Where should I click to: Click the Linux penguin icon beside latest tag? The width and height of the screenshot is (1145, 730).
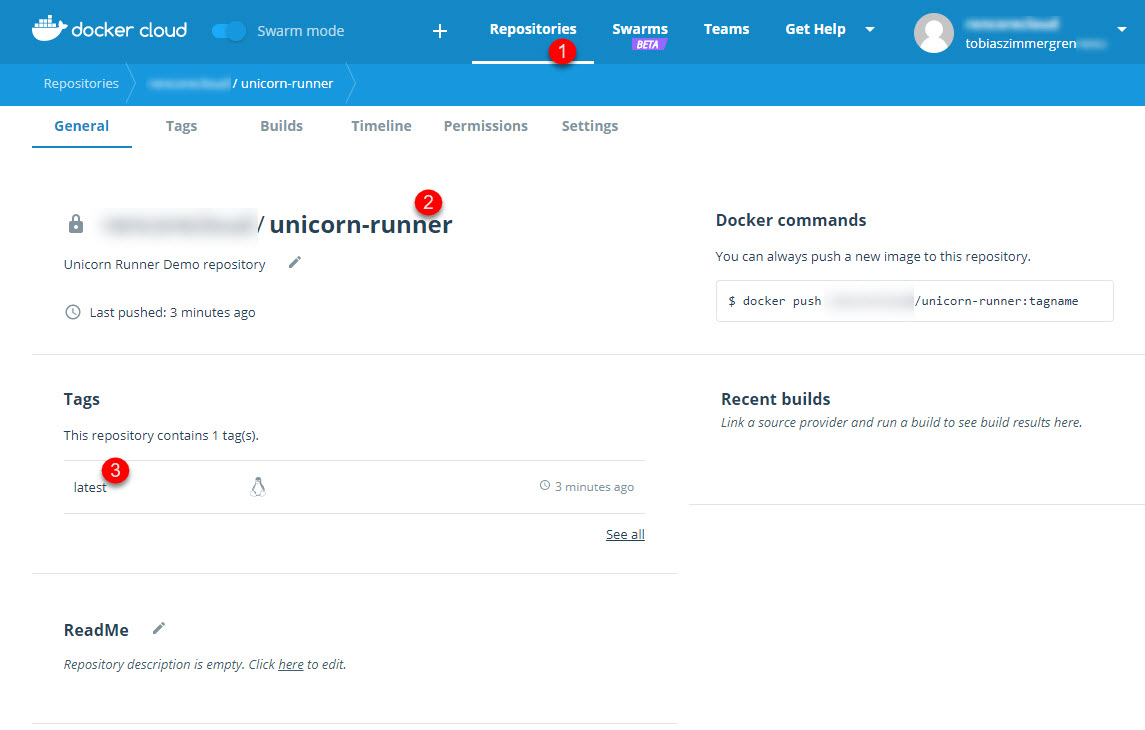[258, 486]
